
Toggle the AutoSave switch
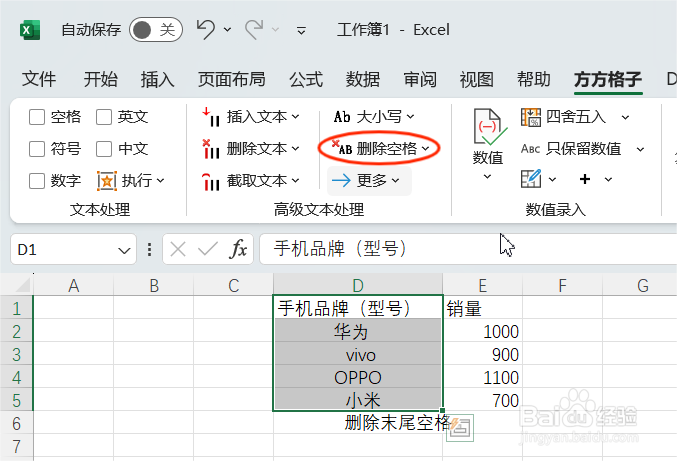click(x=156, y=30)
